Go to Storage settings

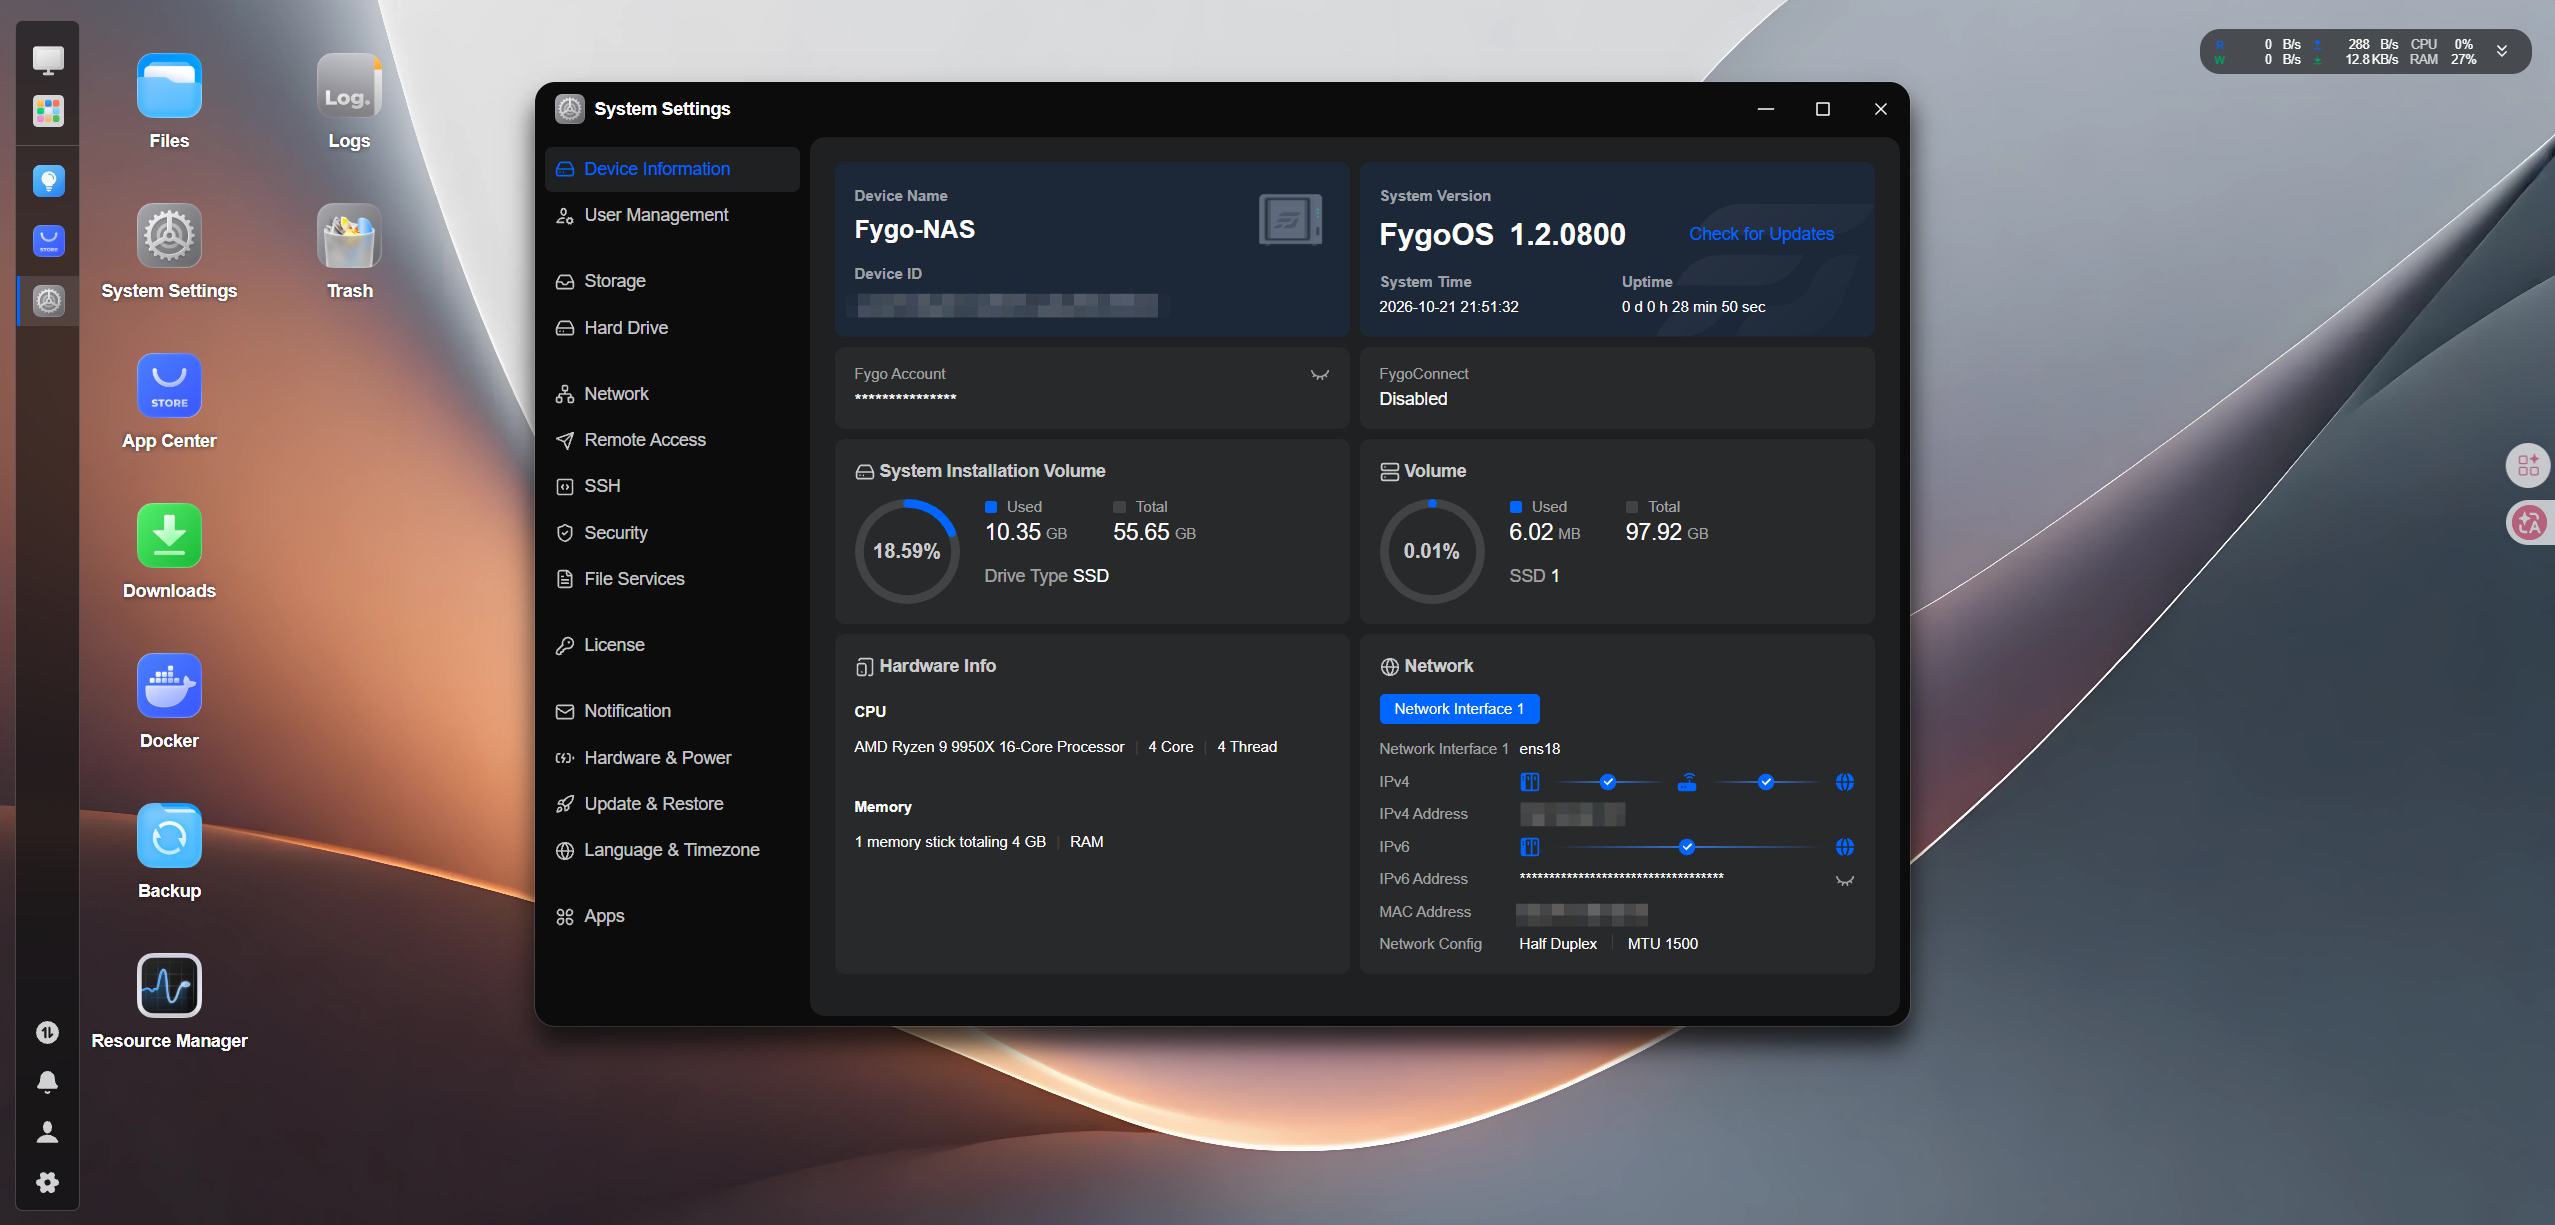[672, 281]
